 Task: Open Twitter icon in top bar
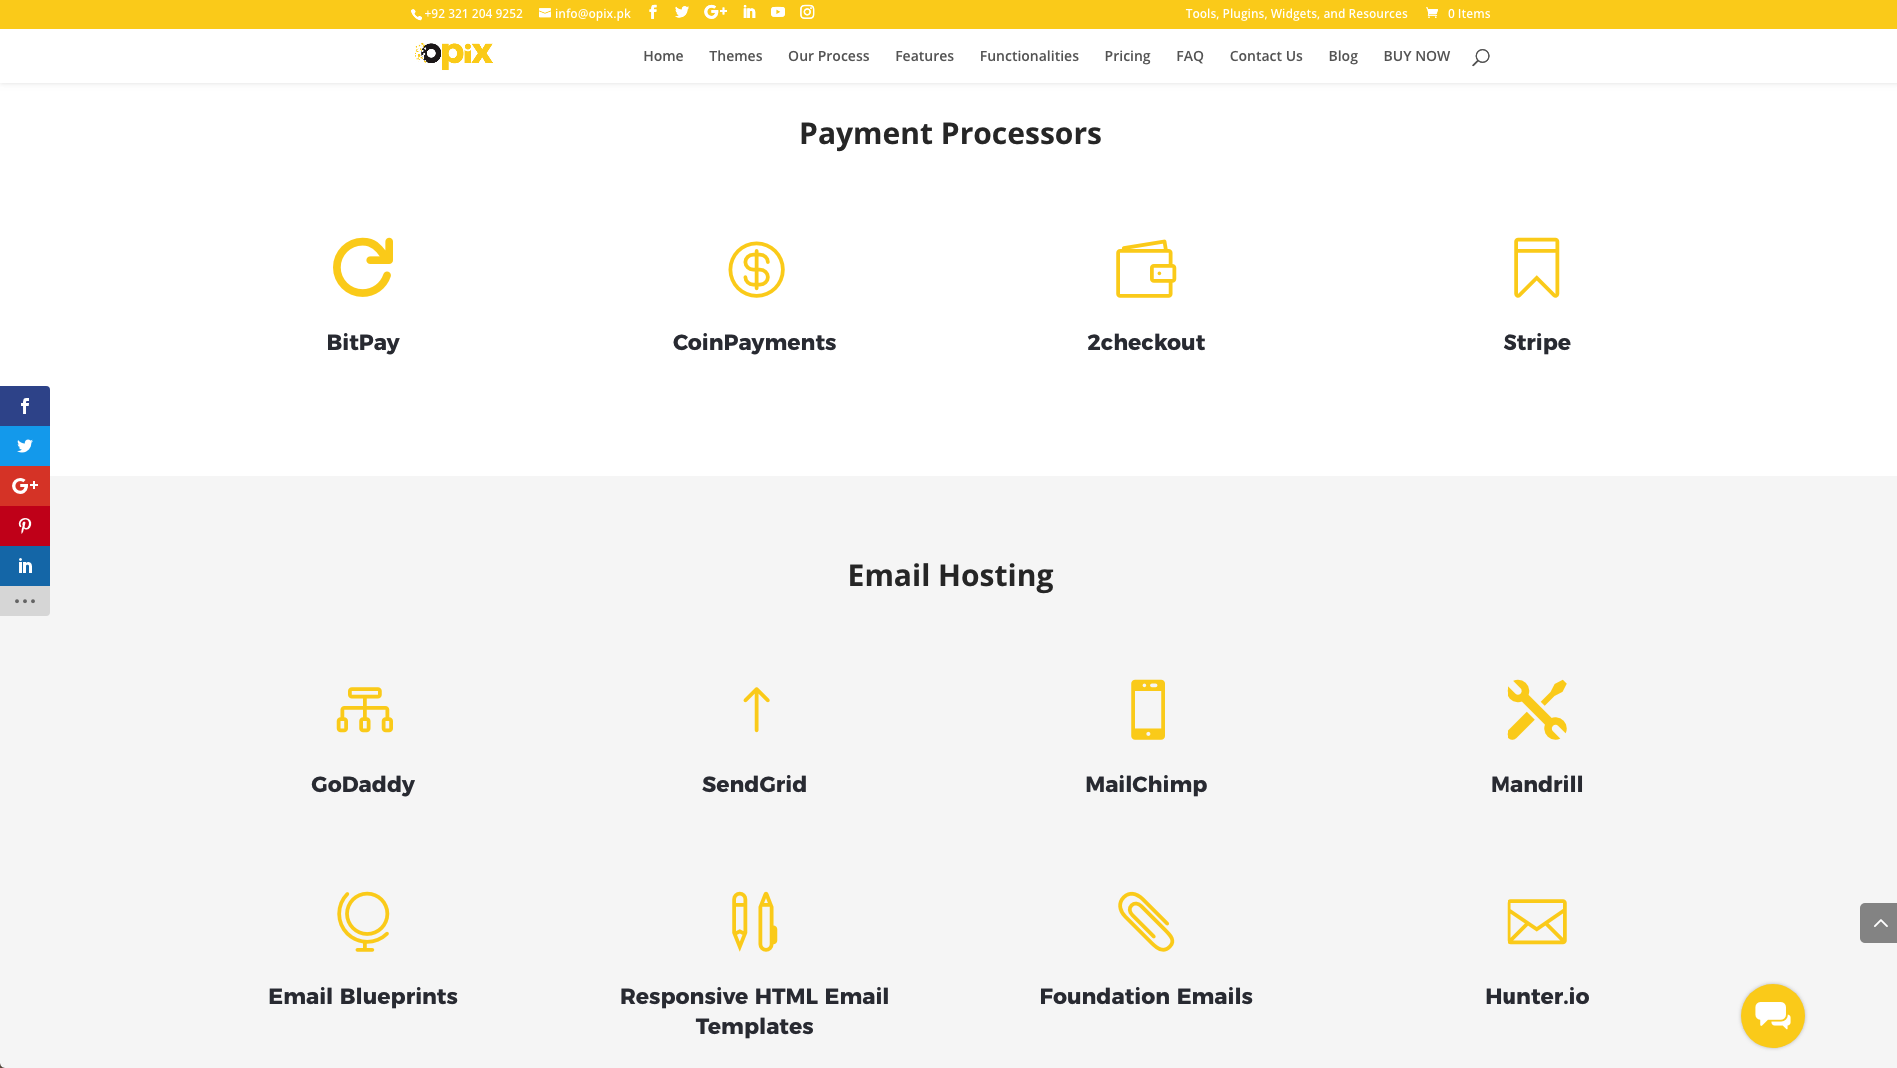coord(682,13)
